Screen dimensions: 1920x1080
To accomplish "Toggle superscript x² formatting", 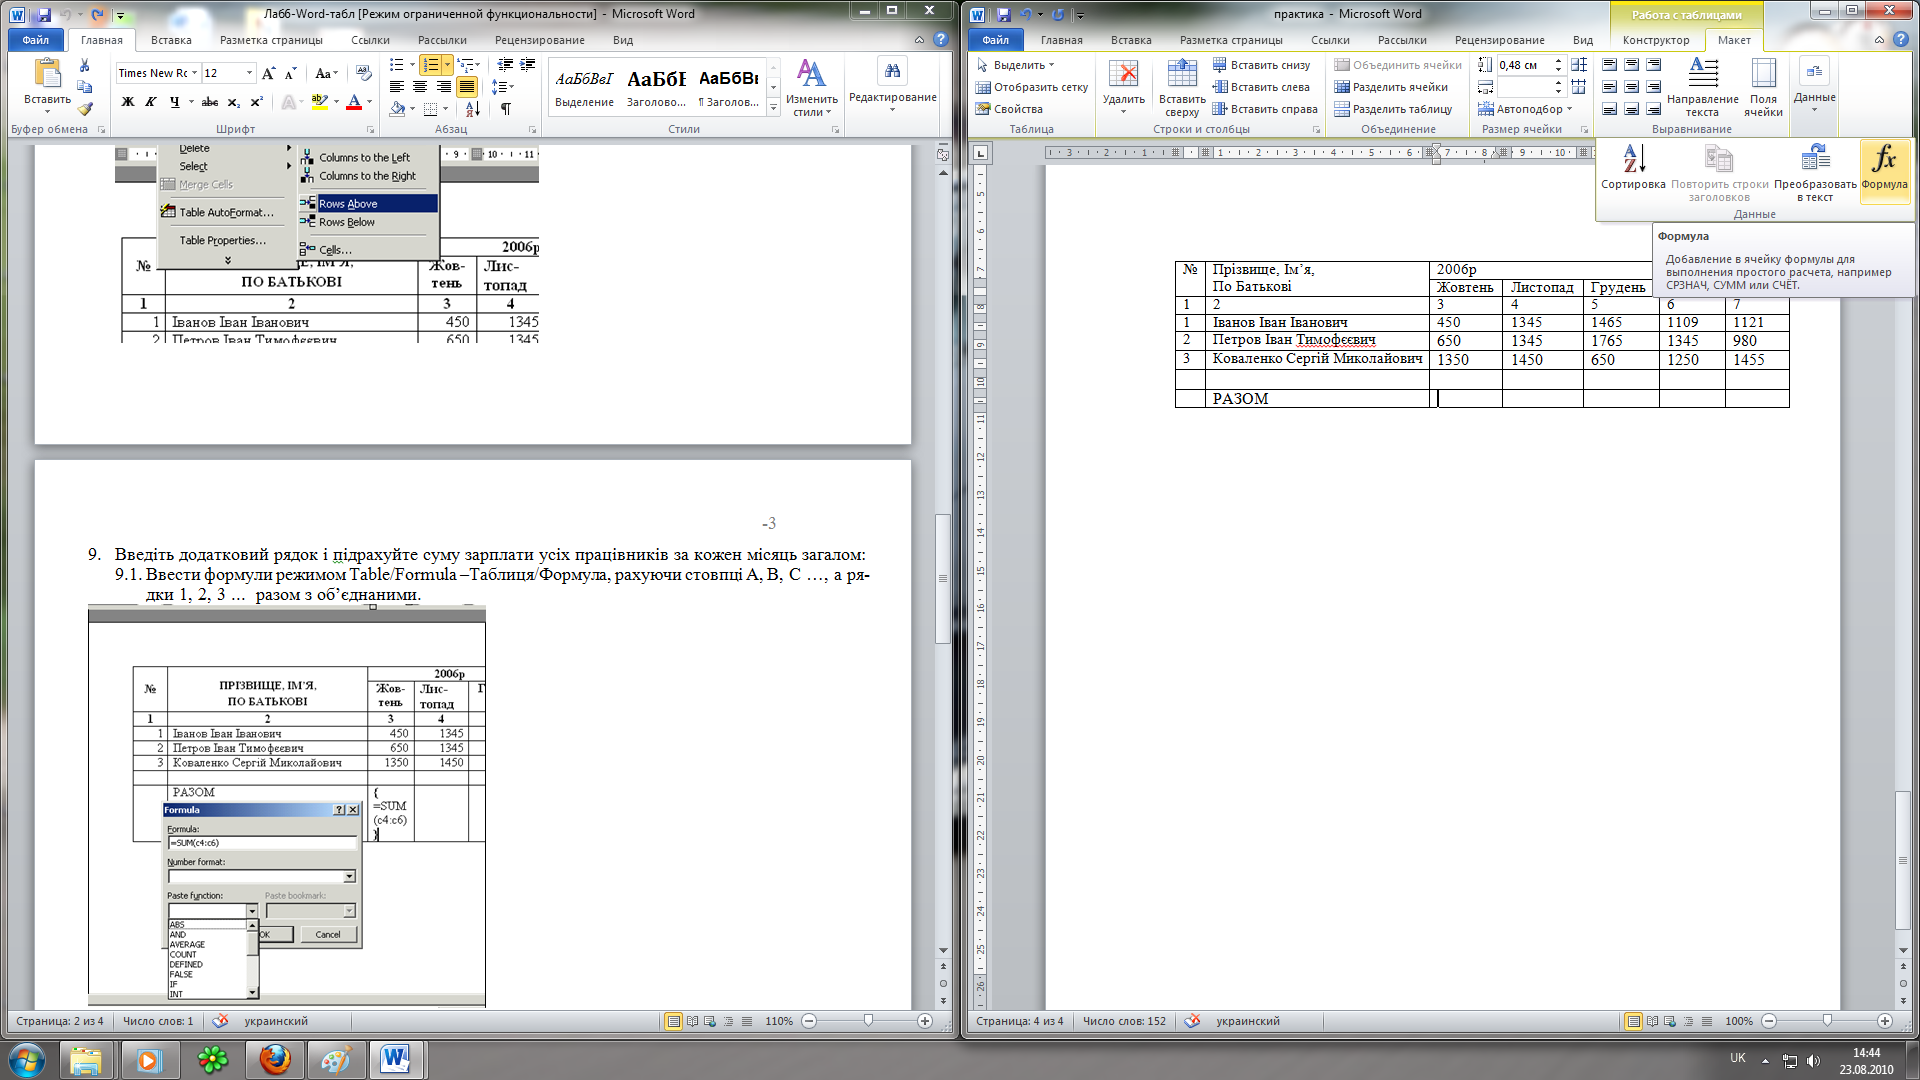I will tap(256, 102).
